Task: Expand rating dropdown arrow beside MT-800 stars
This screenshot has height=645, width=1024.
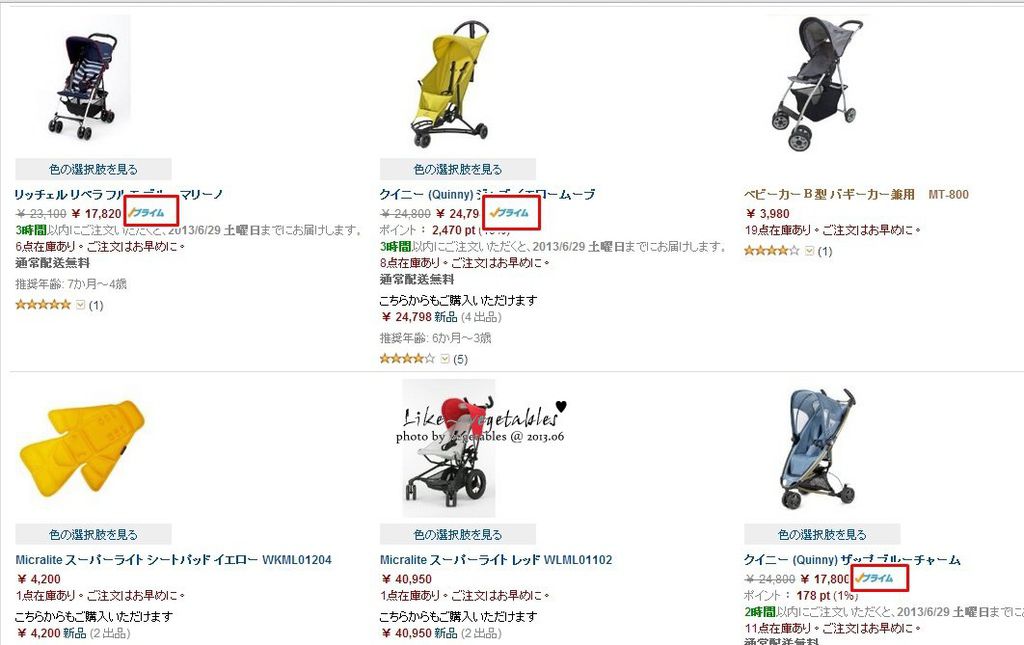Action: click(809, 251)
